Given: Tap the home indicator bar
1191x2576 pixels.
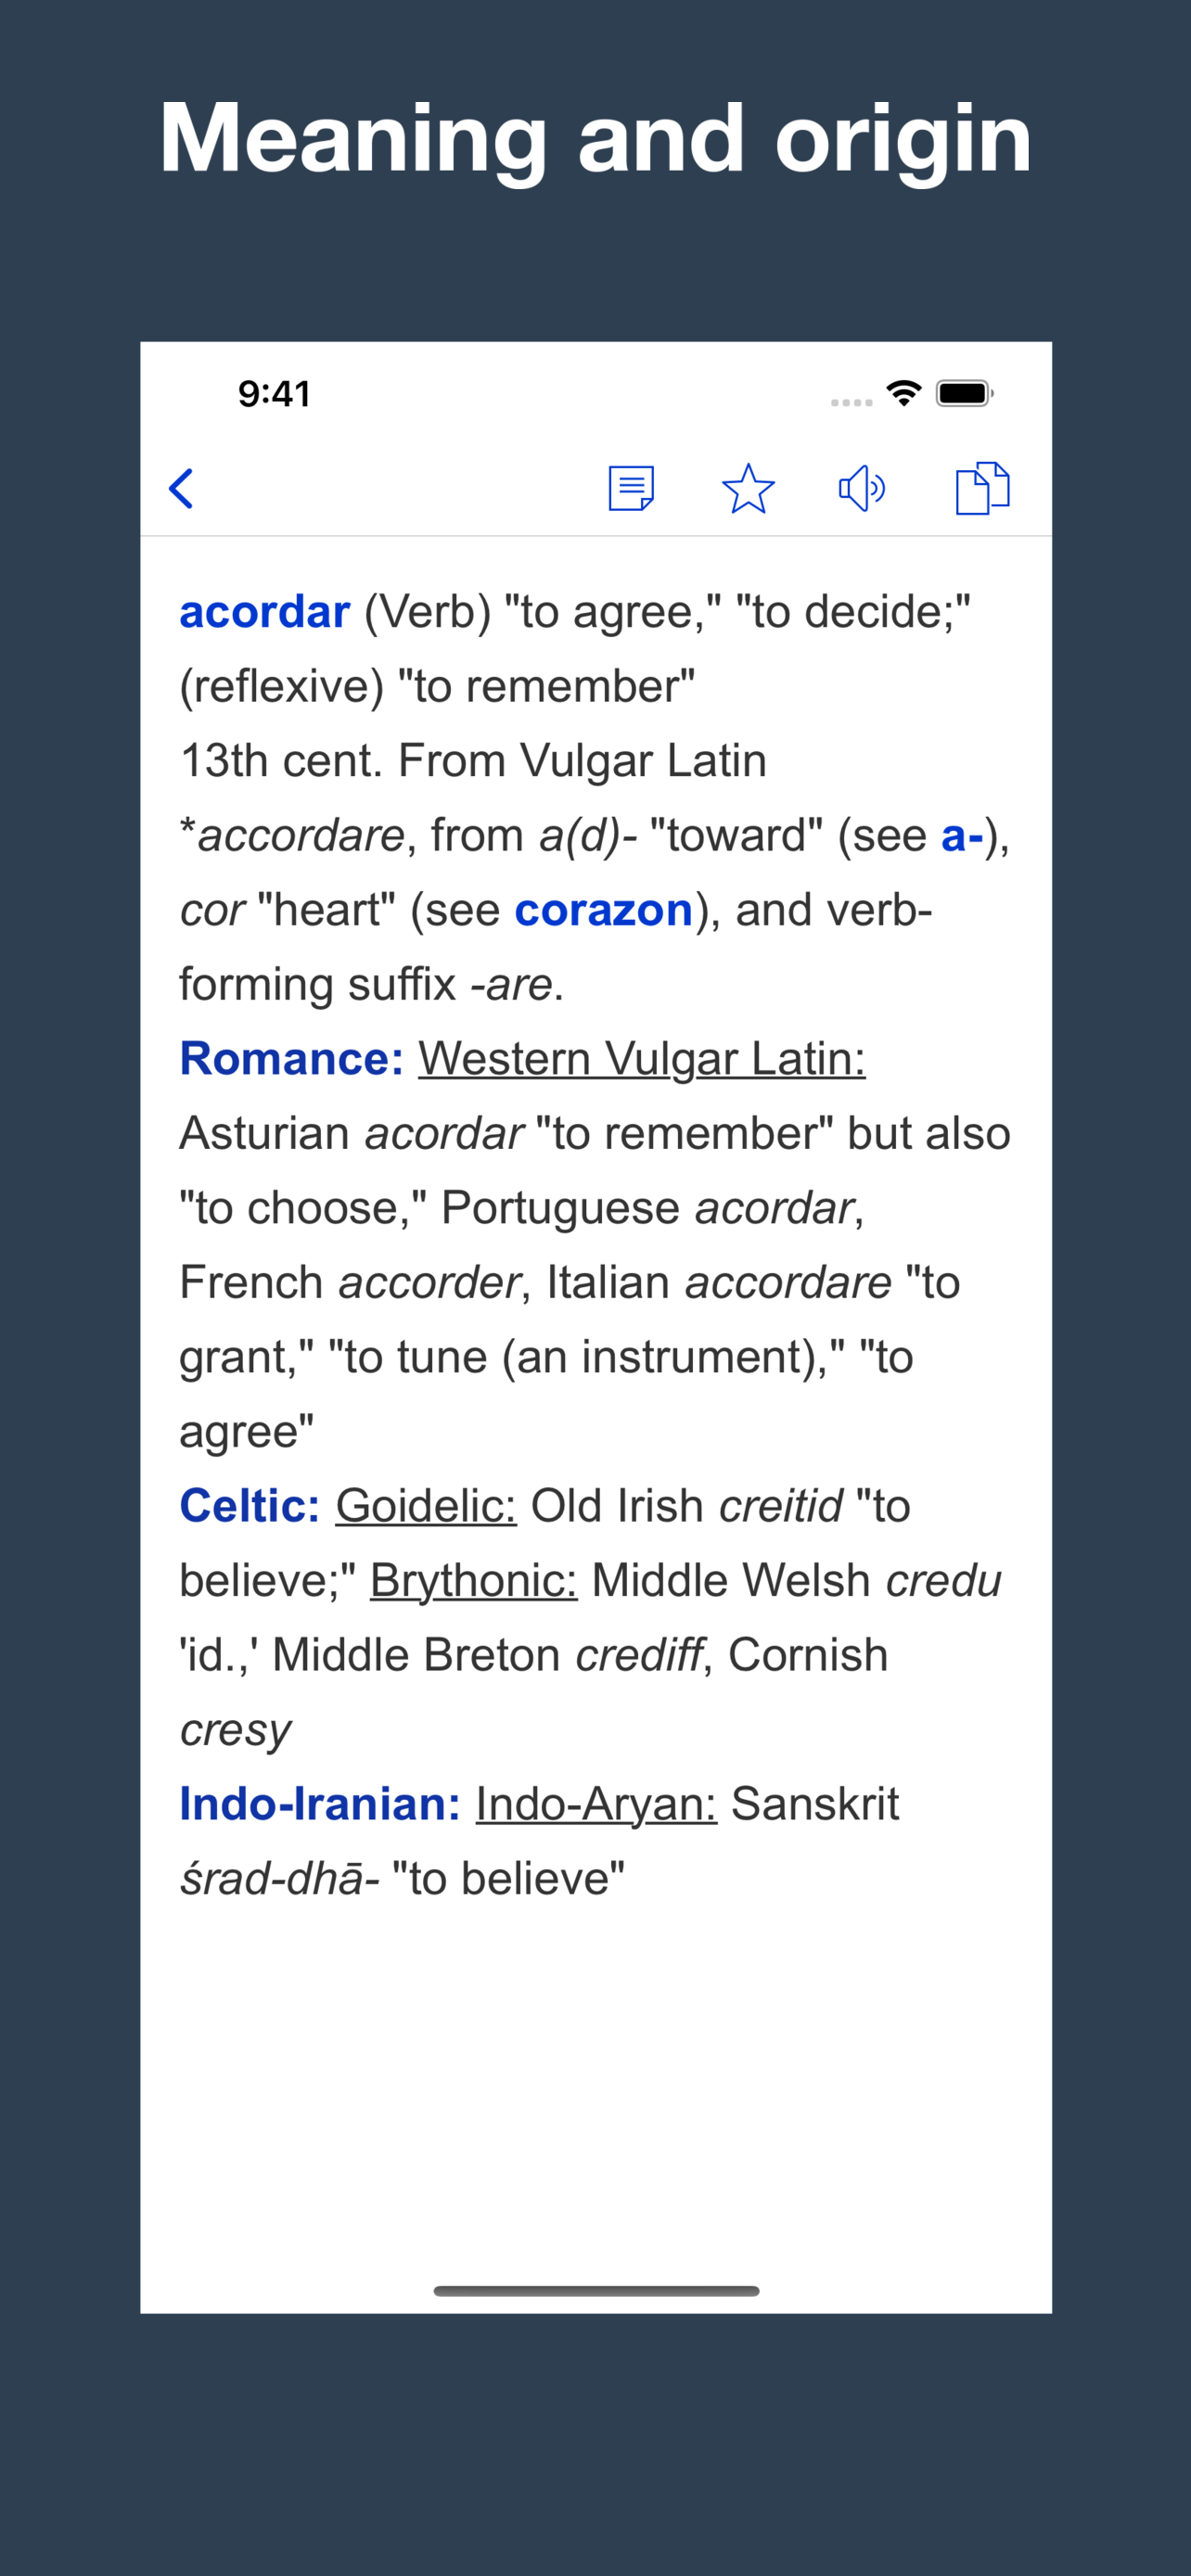Looking at the screenshot, I should pyautogui.click(x=596, y=2290).
